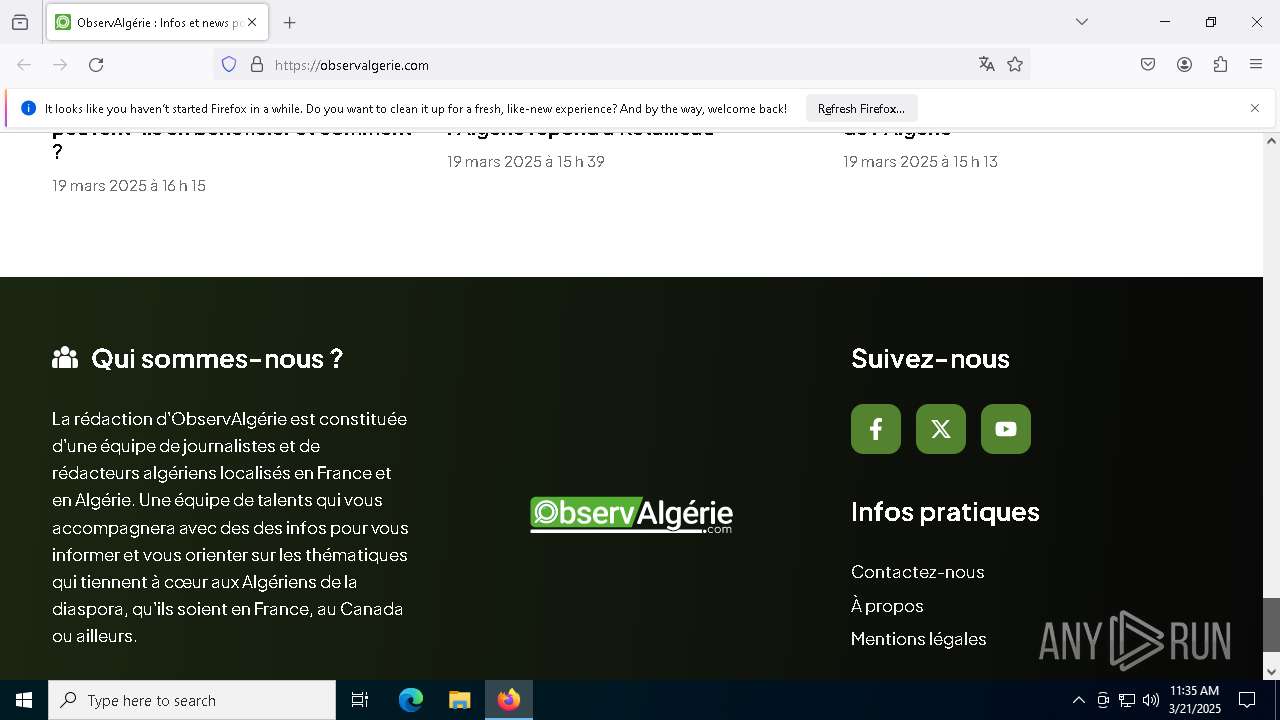1280x720 pixels.
Task: Expand the list all tabs chevron
Action: click(1082, 22)
